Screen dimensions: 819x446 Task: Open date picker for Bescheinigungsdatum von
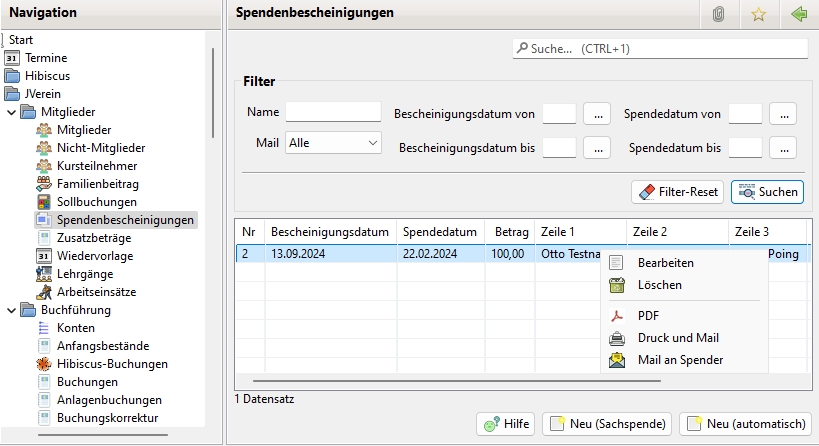click(597, 114)
